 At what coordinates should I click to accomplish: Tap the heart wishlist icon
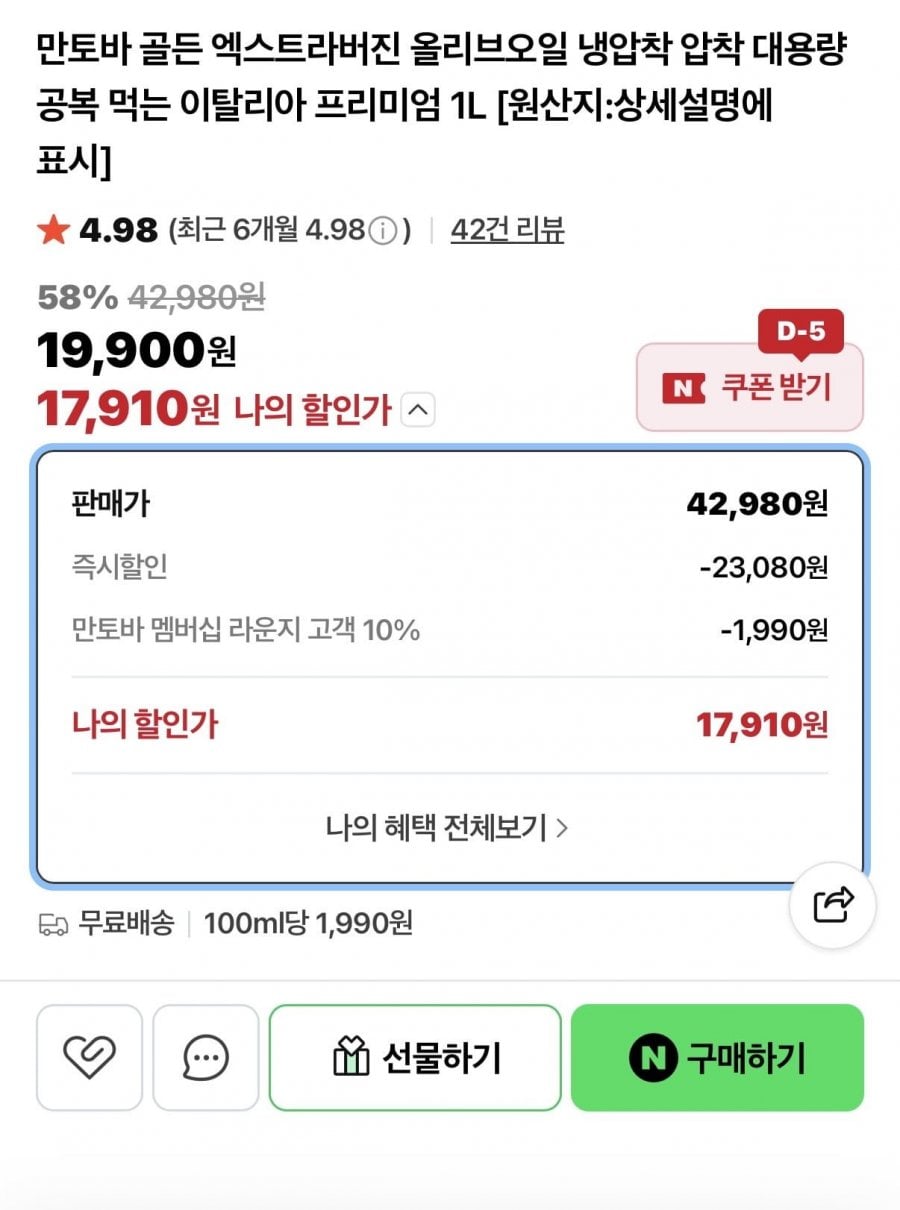click(89, 1057)
